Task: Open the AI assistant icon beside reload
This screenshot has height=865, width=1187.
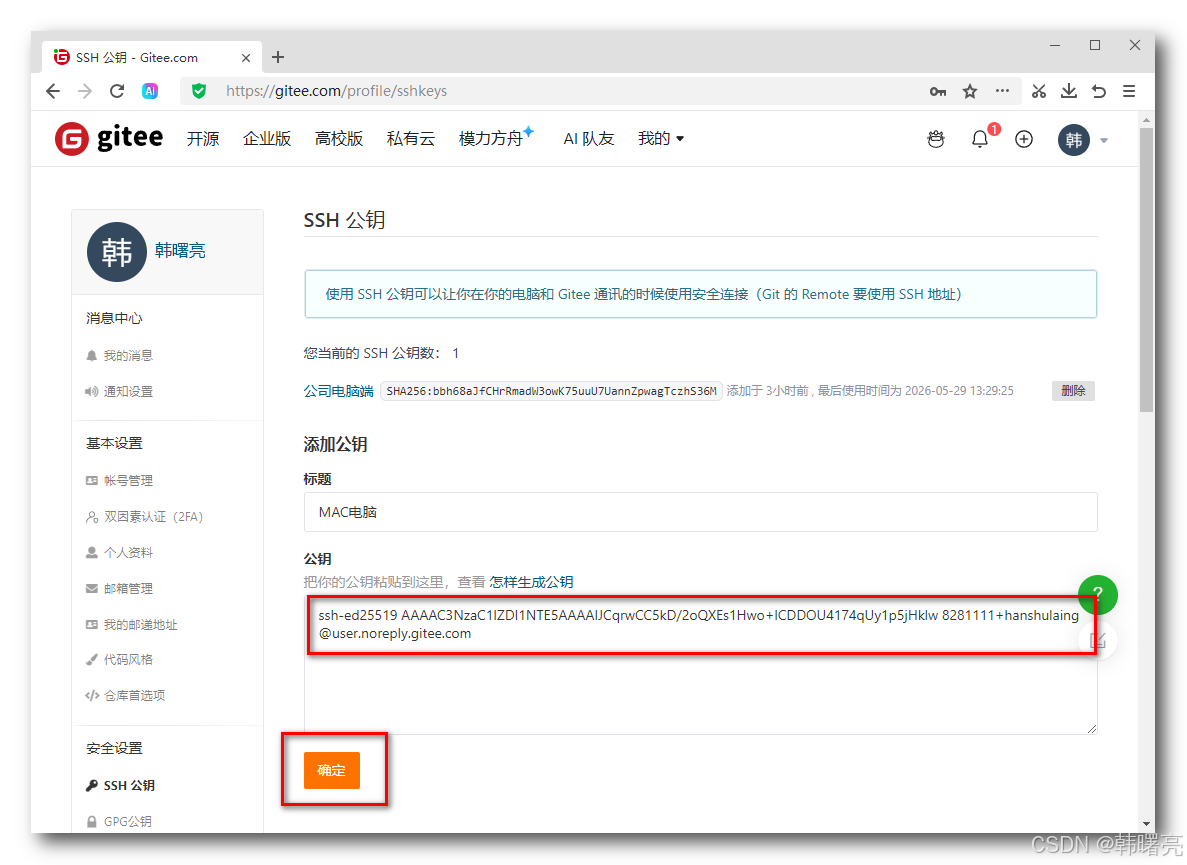Action: point(150,92)
